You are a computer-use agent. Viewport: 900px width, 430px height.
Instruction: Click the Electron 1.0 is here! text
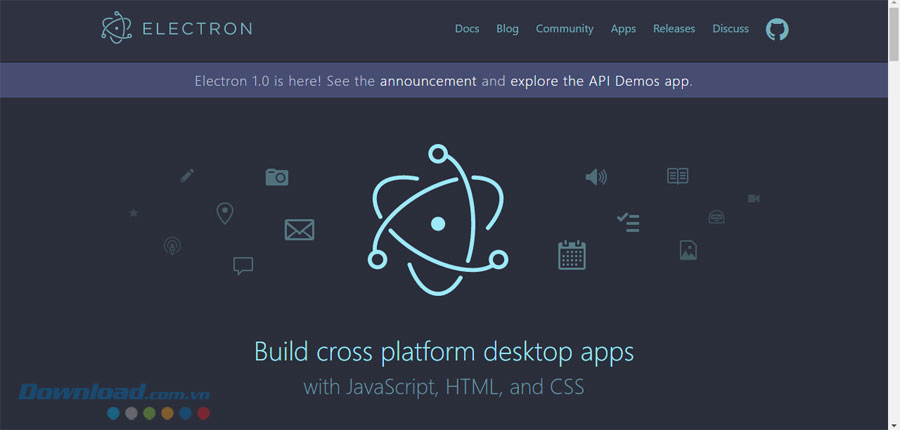click(258, 81)
